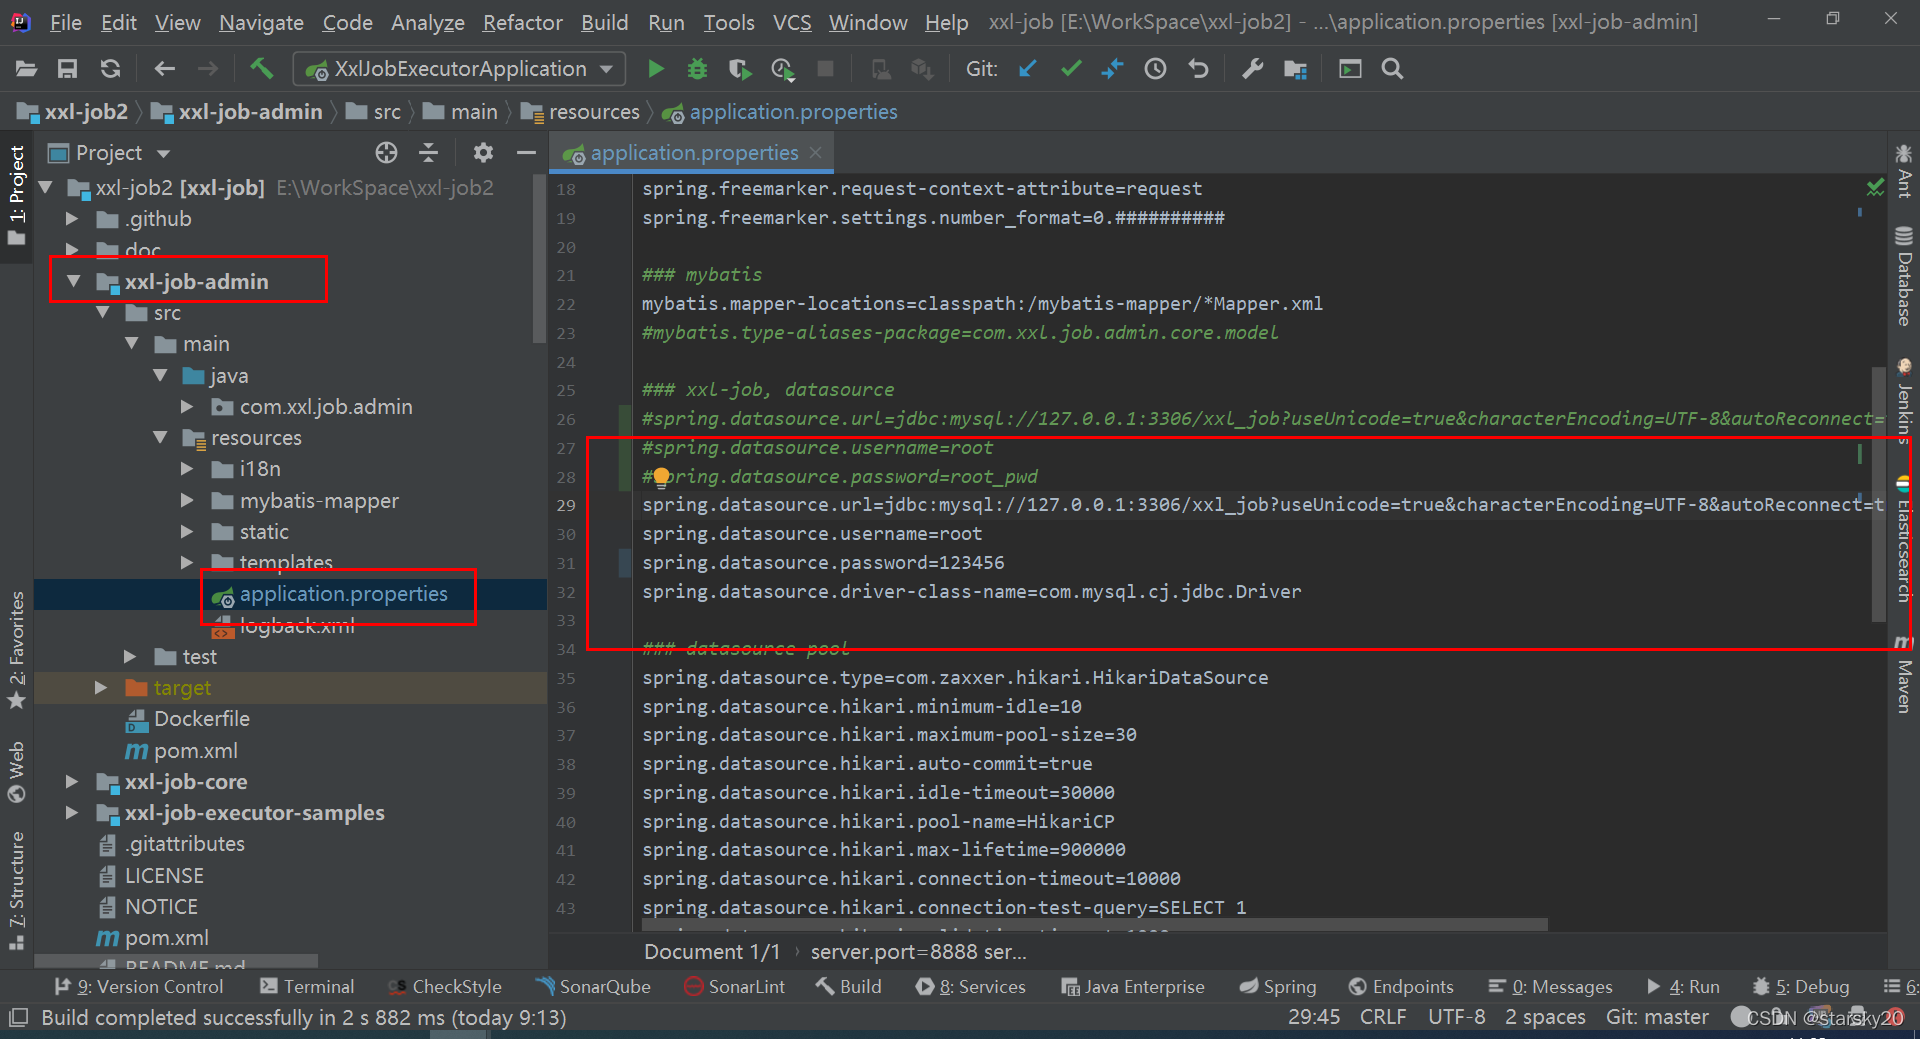Open the File menu
Screen dimensions: 1920x1039
(65, 22)
